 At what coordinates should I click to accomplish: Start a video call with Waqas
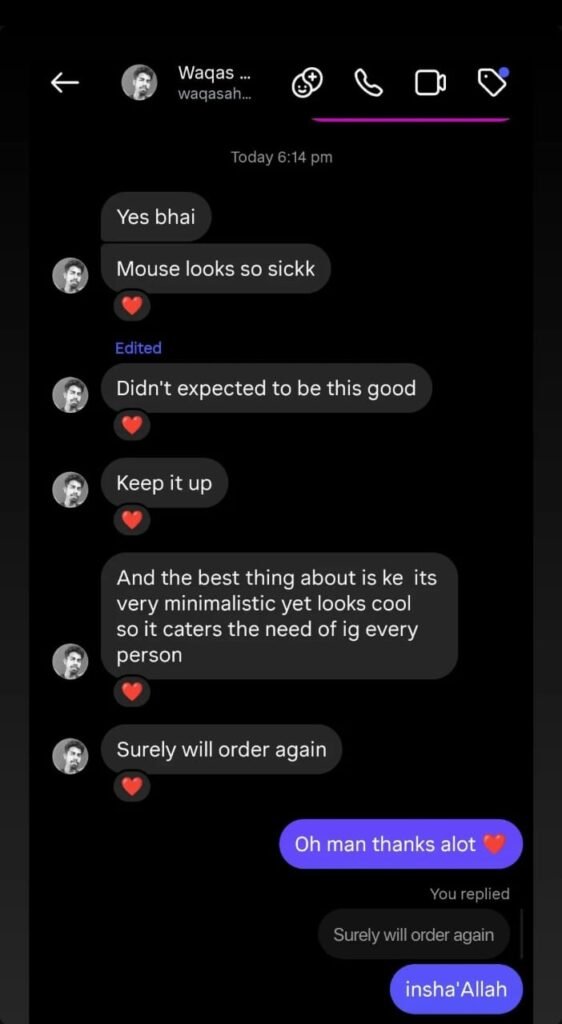point(430,82)
